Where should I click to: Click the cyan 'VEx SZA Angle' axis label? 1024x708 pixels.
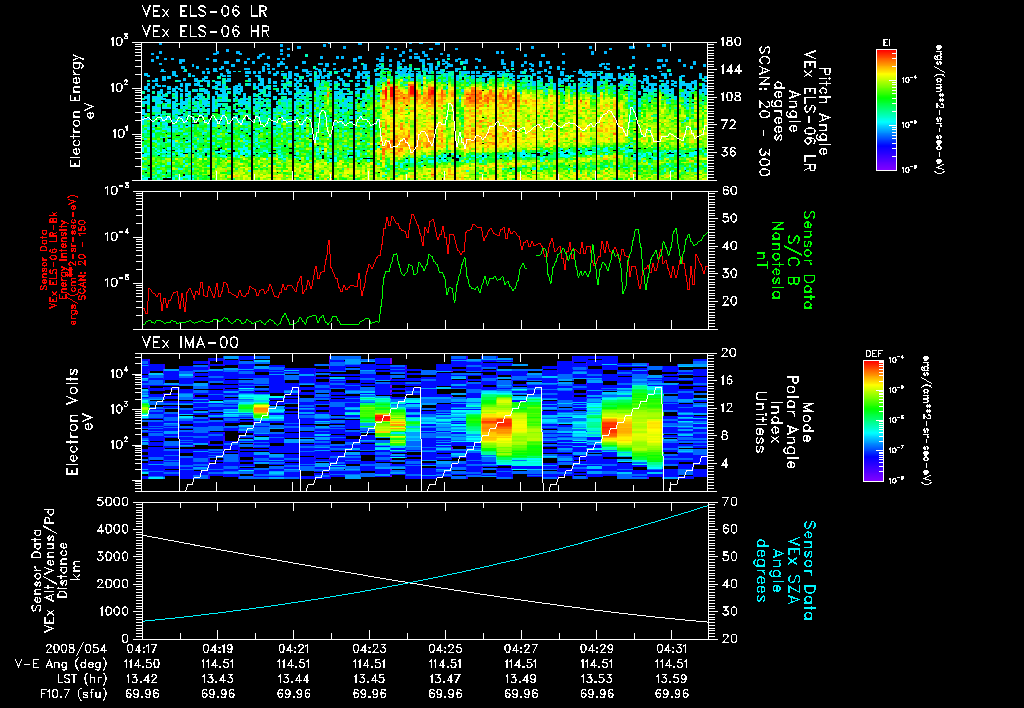point(784,570)
